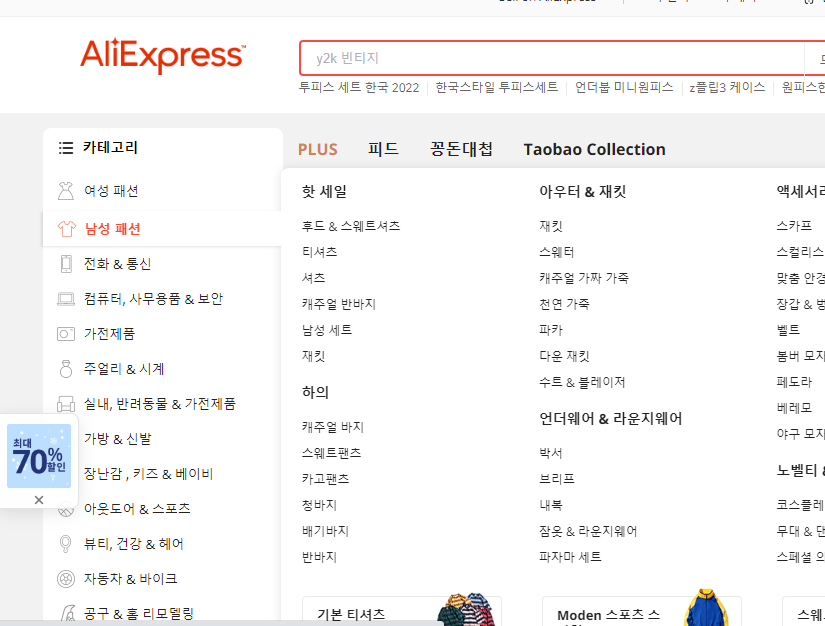The width and height of the screenshot is (825, 626).
Task: Open 파카 link
Action: pyautogui.click(x=551, y=330)
